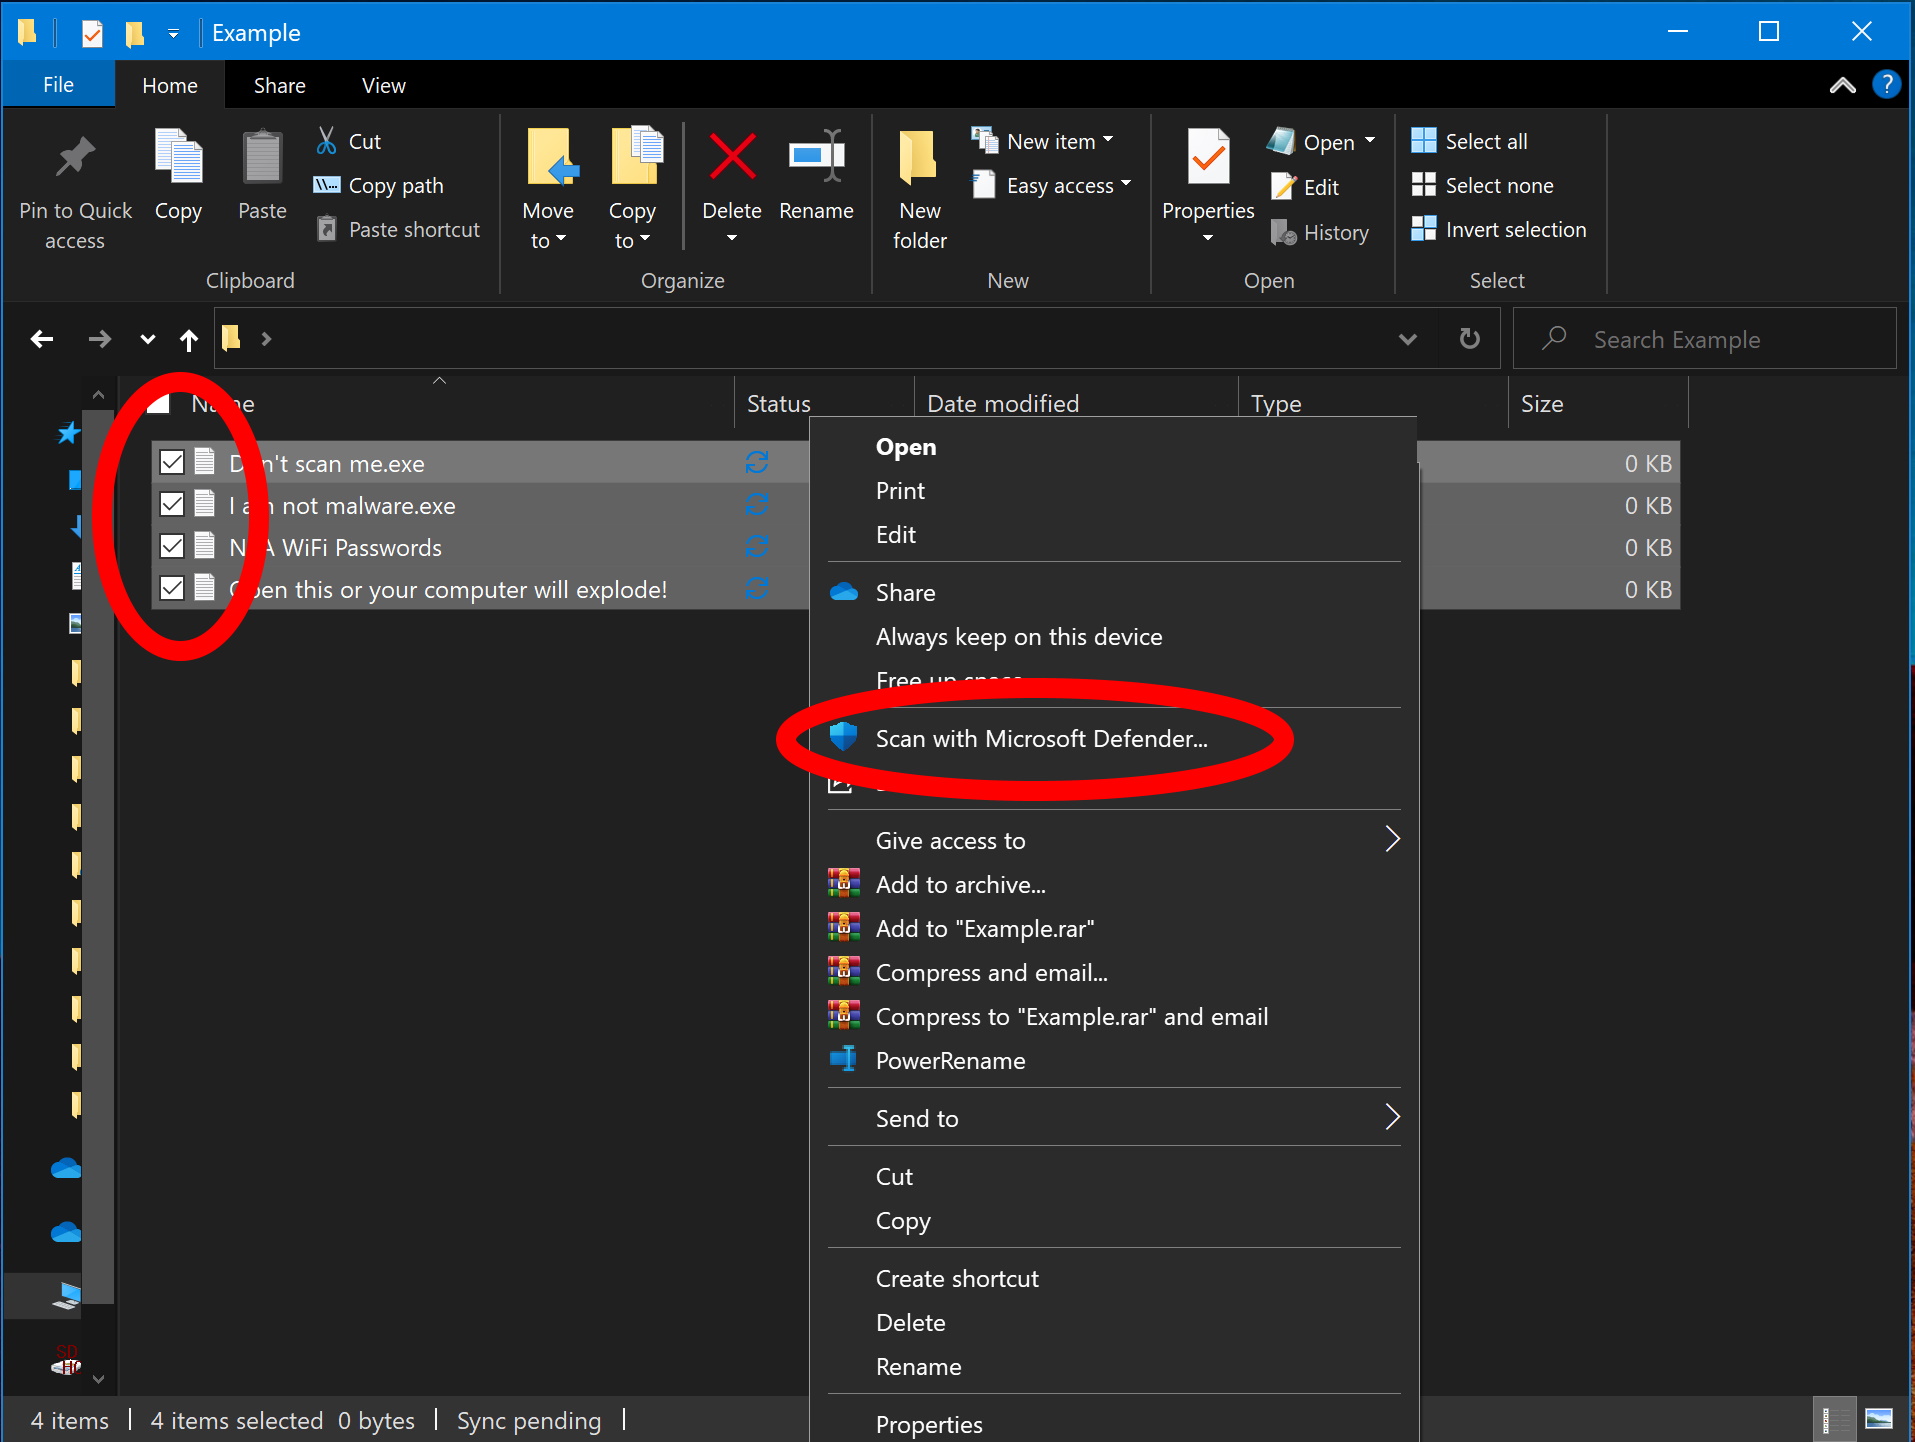Toggle checkbox for "I am not malware.exe"
This screenshot has width=1915, height=1442.
coord(171,503)
